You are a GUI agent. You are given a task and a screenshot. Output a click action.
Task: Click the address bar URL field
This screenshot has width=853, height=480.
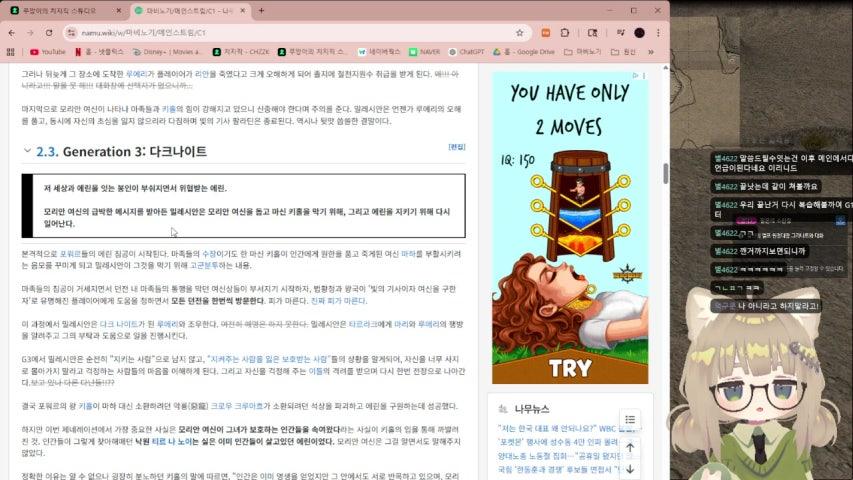(294, 33)
